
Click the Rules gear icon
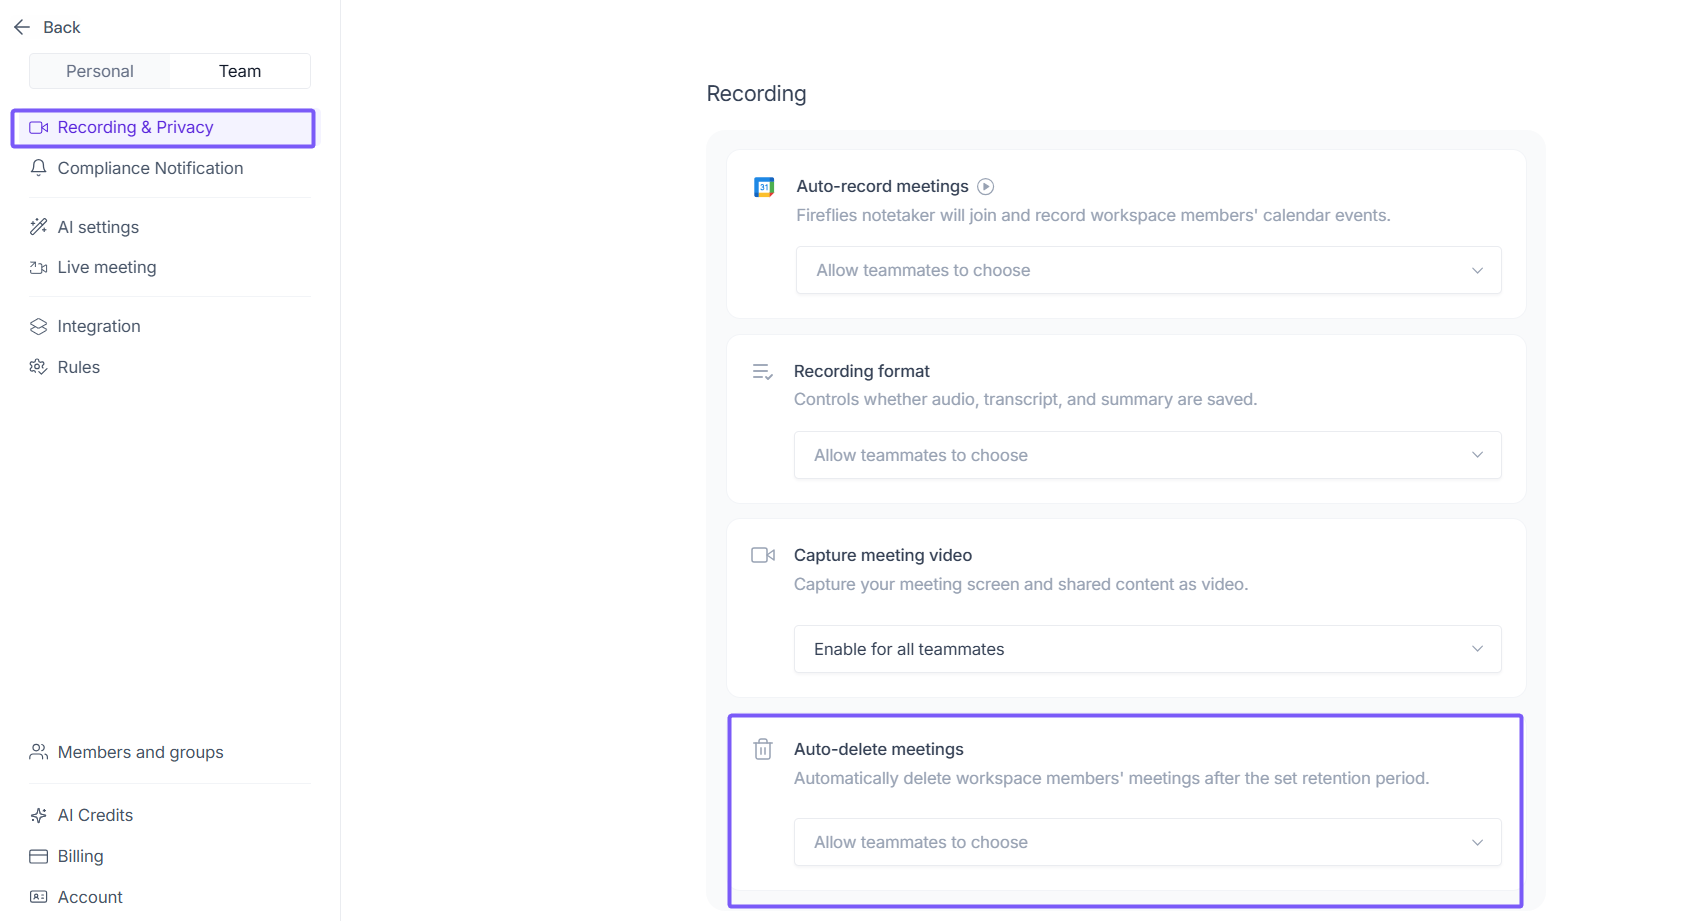pyautogui.click(x=39, y=367)
